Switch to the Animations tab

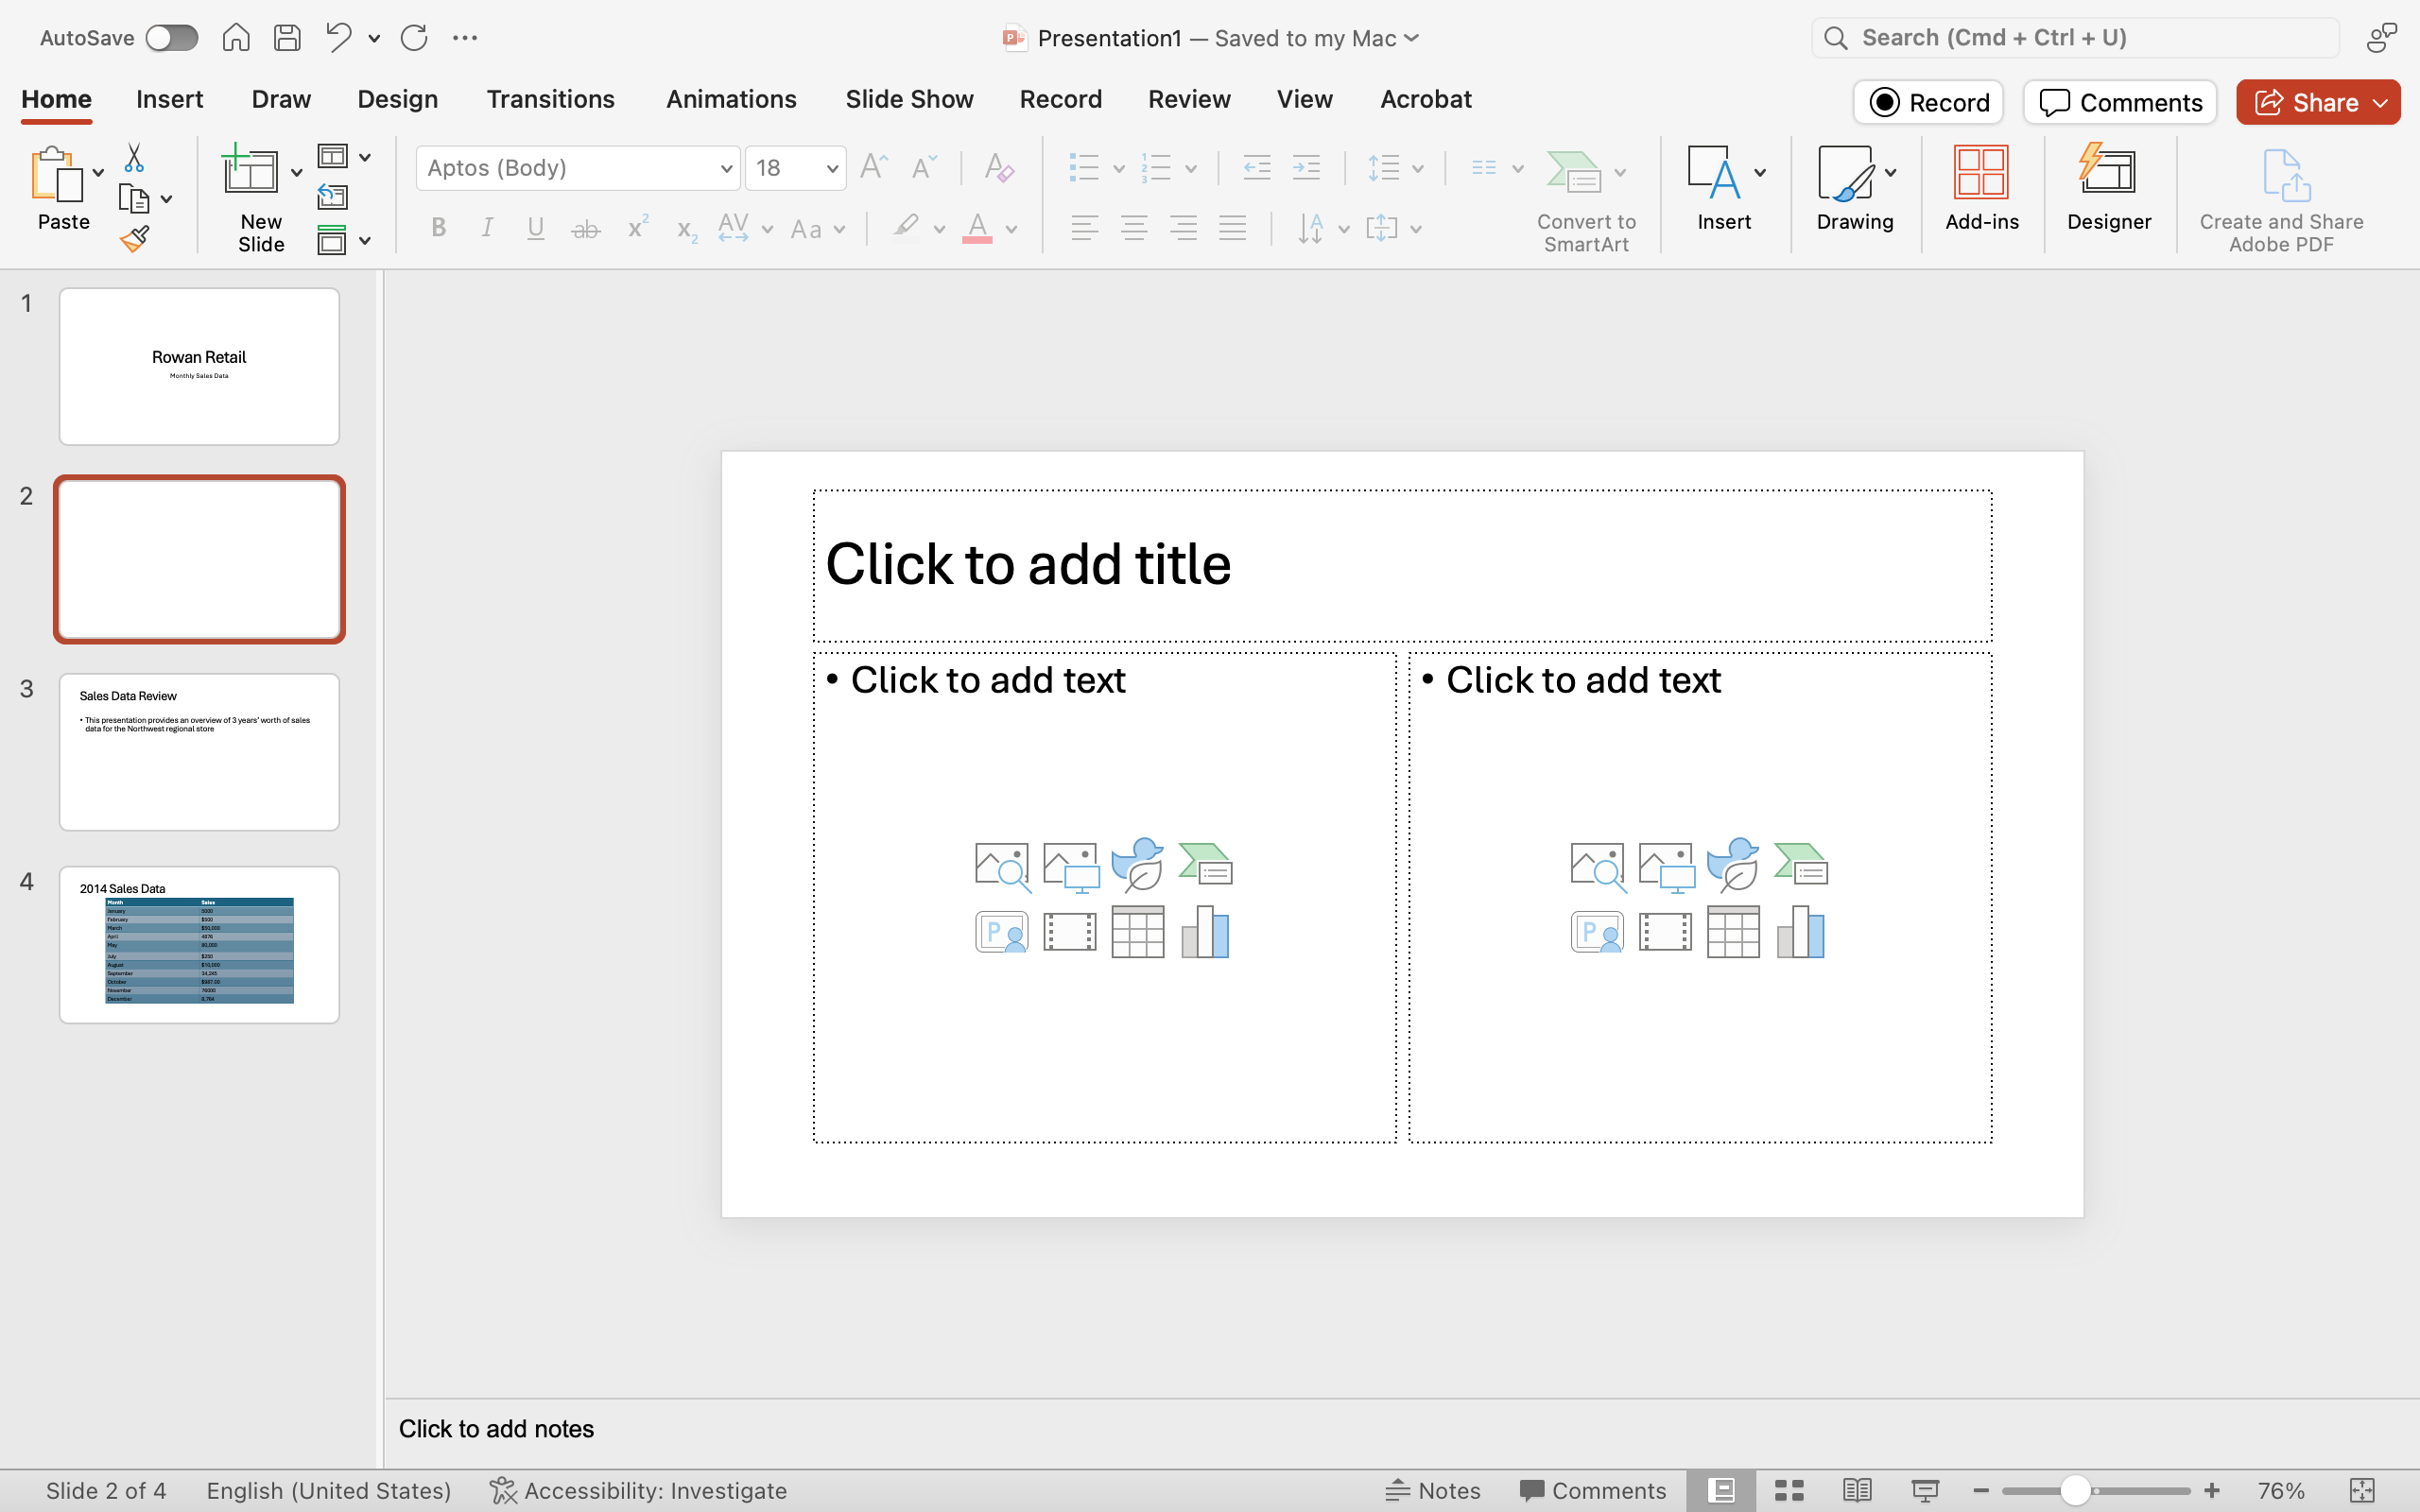coord(731,99)
